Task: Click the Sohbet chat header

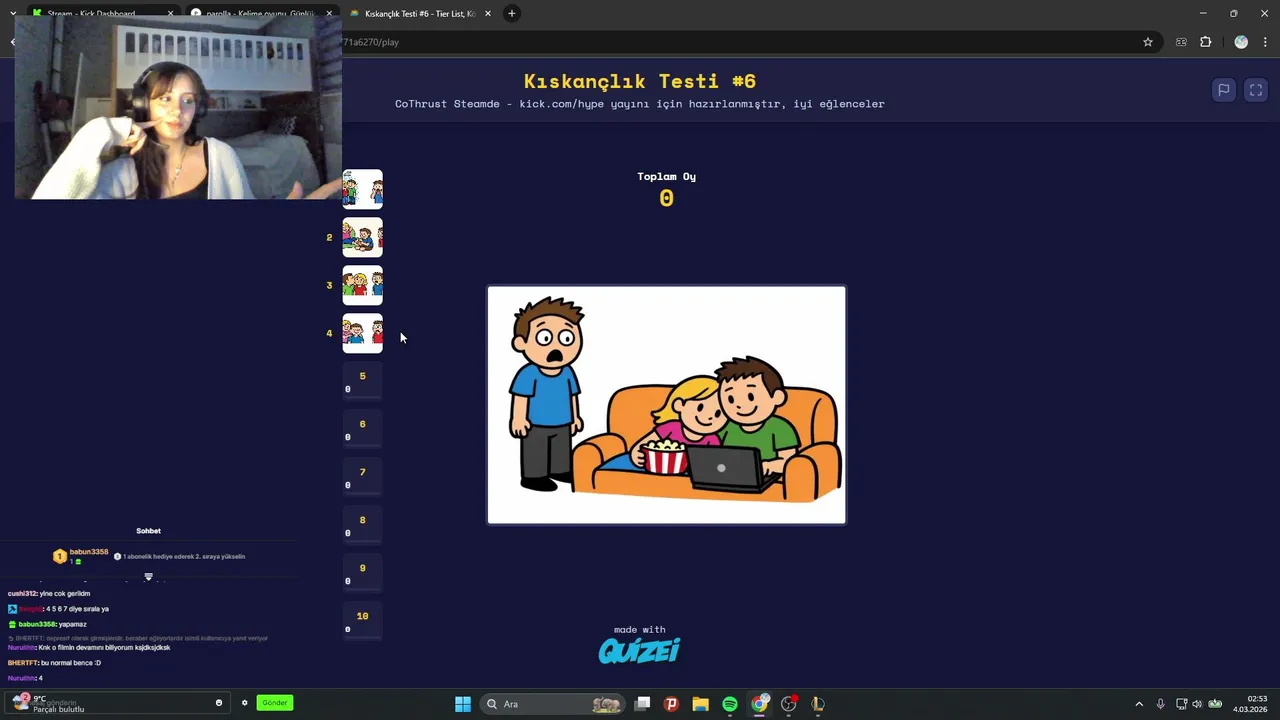Action: point(148,531)
